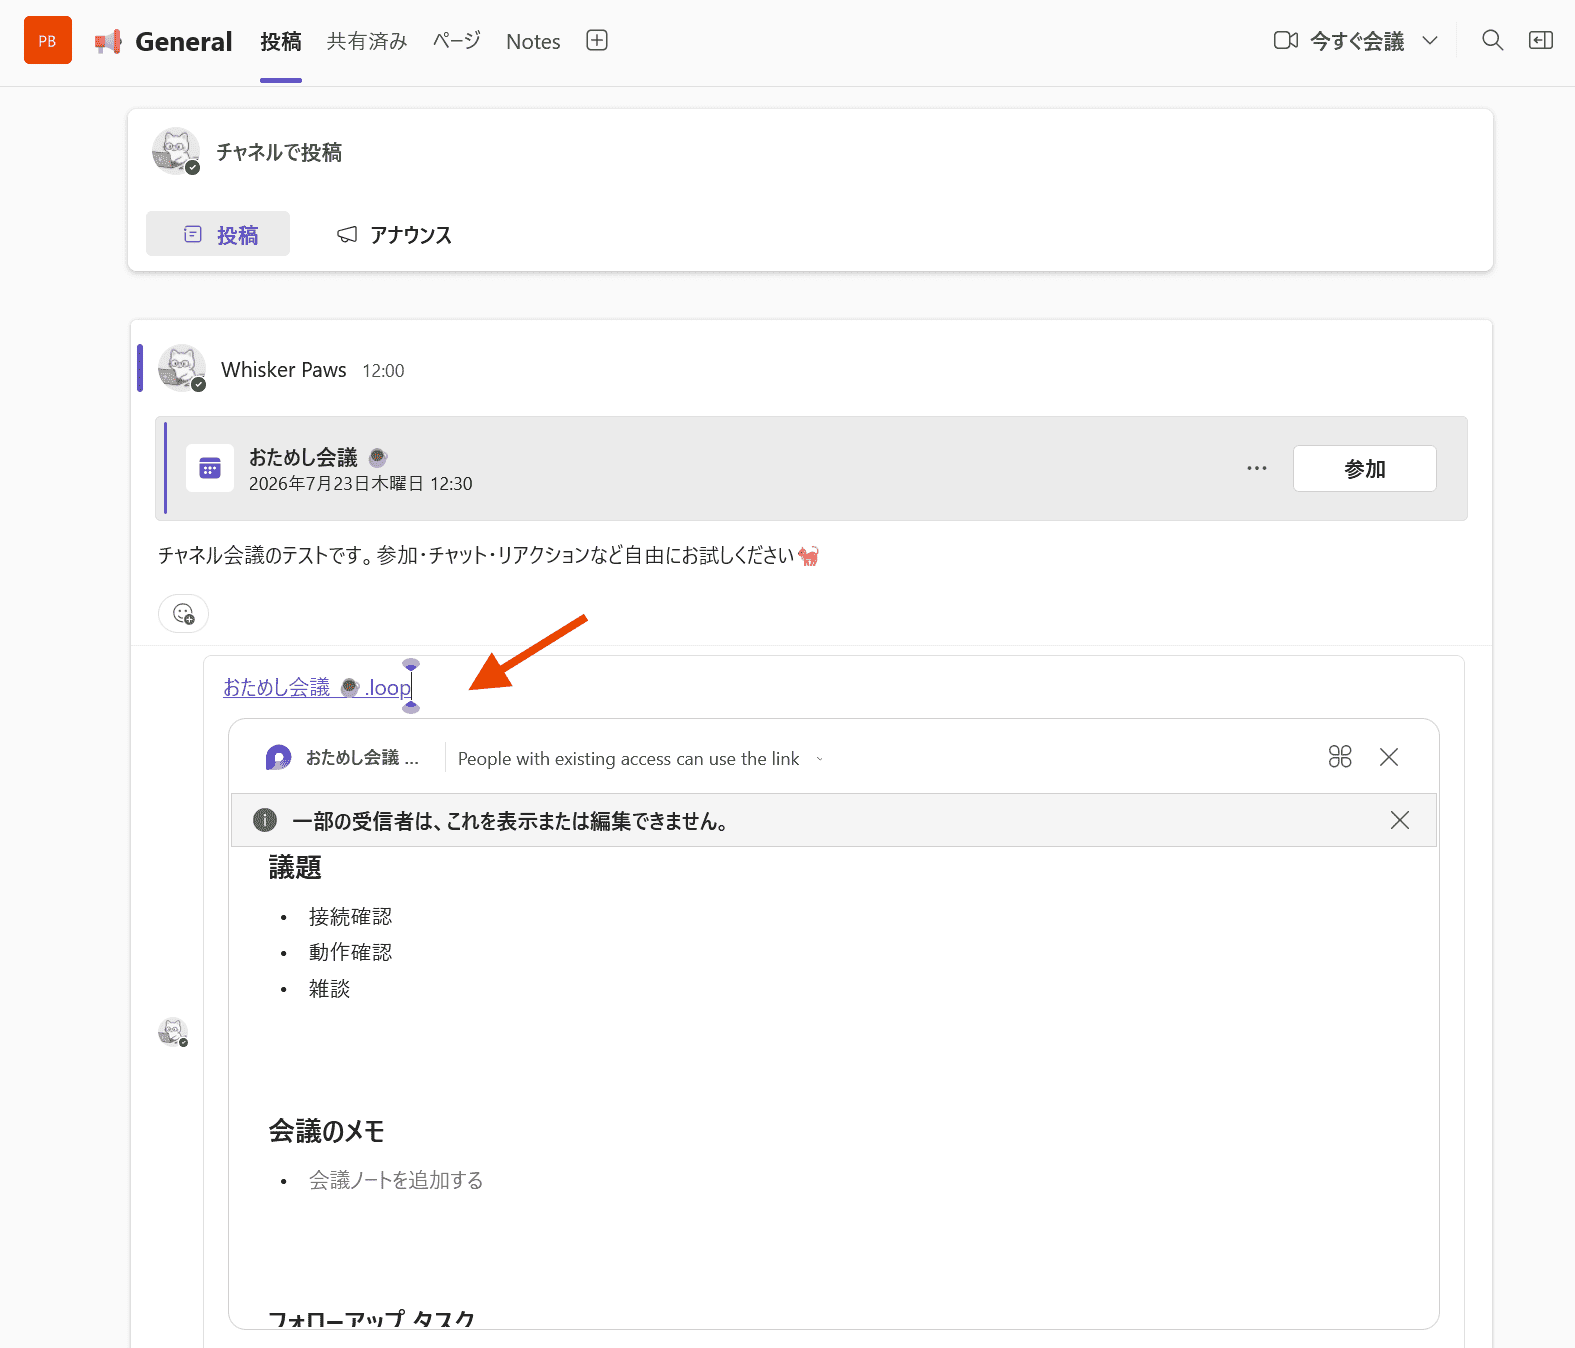Select the 投稿 post type button
The height and width of the screenshot is (1348, 1575).
coord(218,234)
